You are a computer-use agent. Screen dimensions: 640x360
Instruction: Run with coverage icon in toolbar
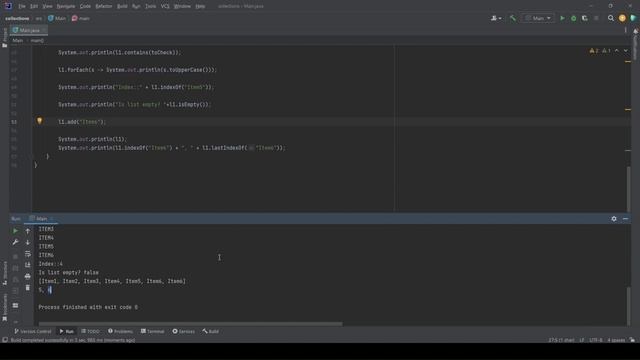click(x=584, y=18)
